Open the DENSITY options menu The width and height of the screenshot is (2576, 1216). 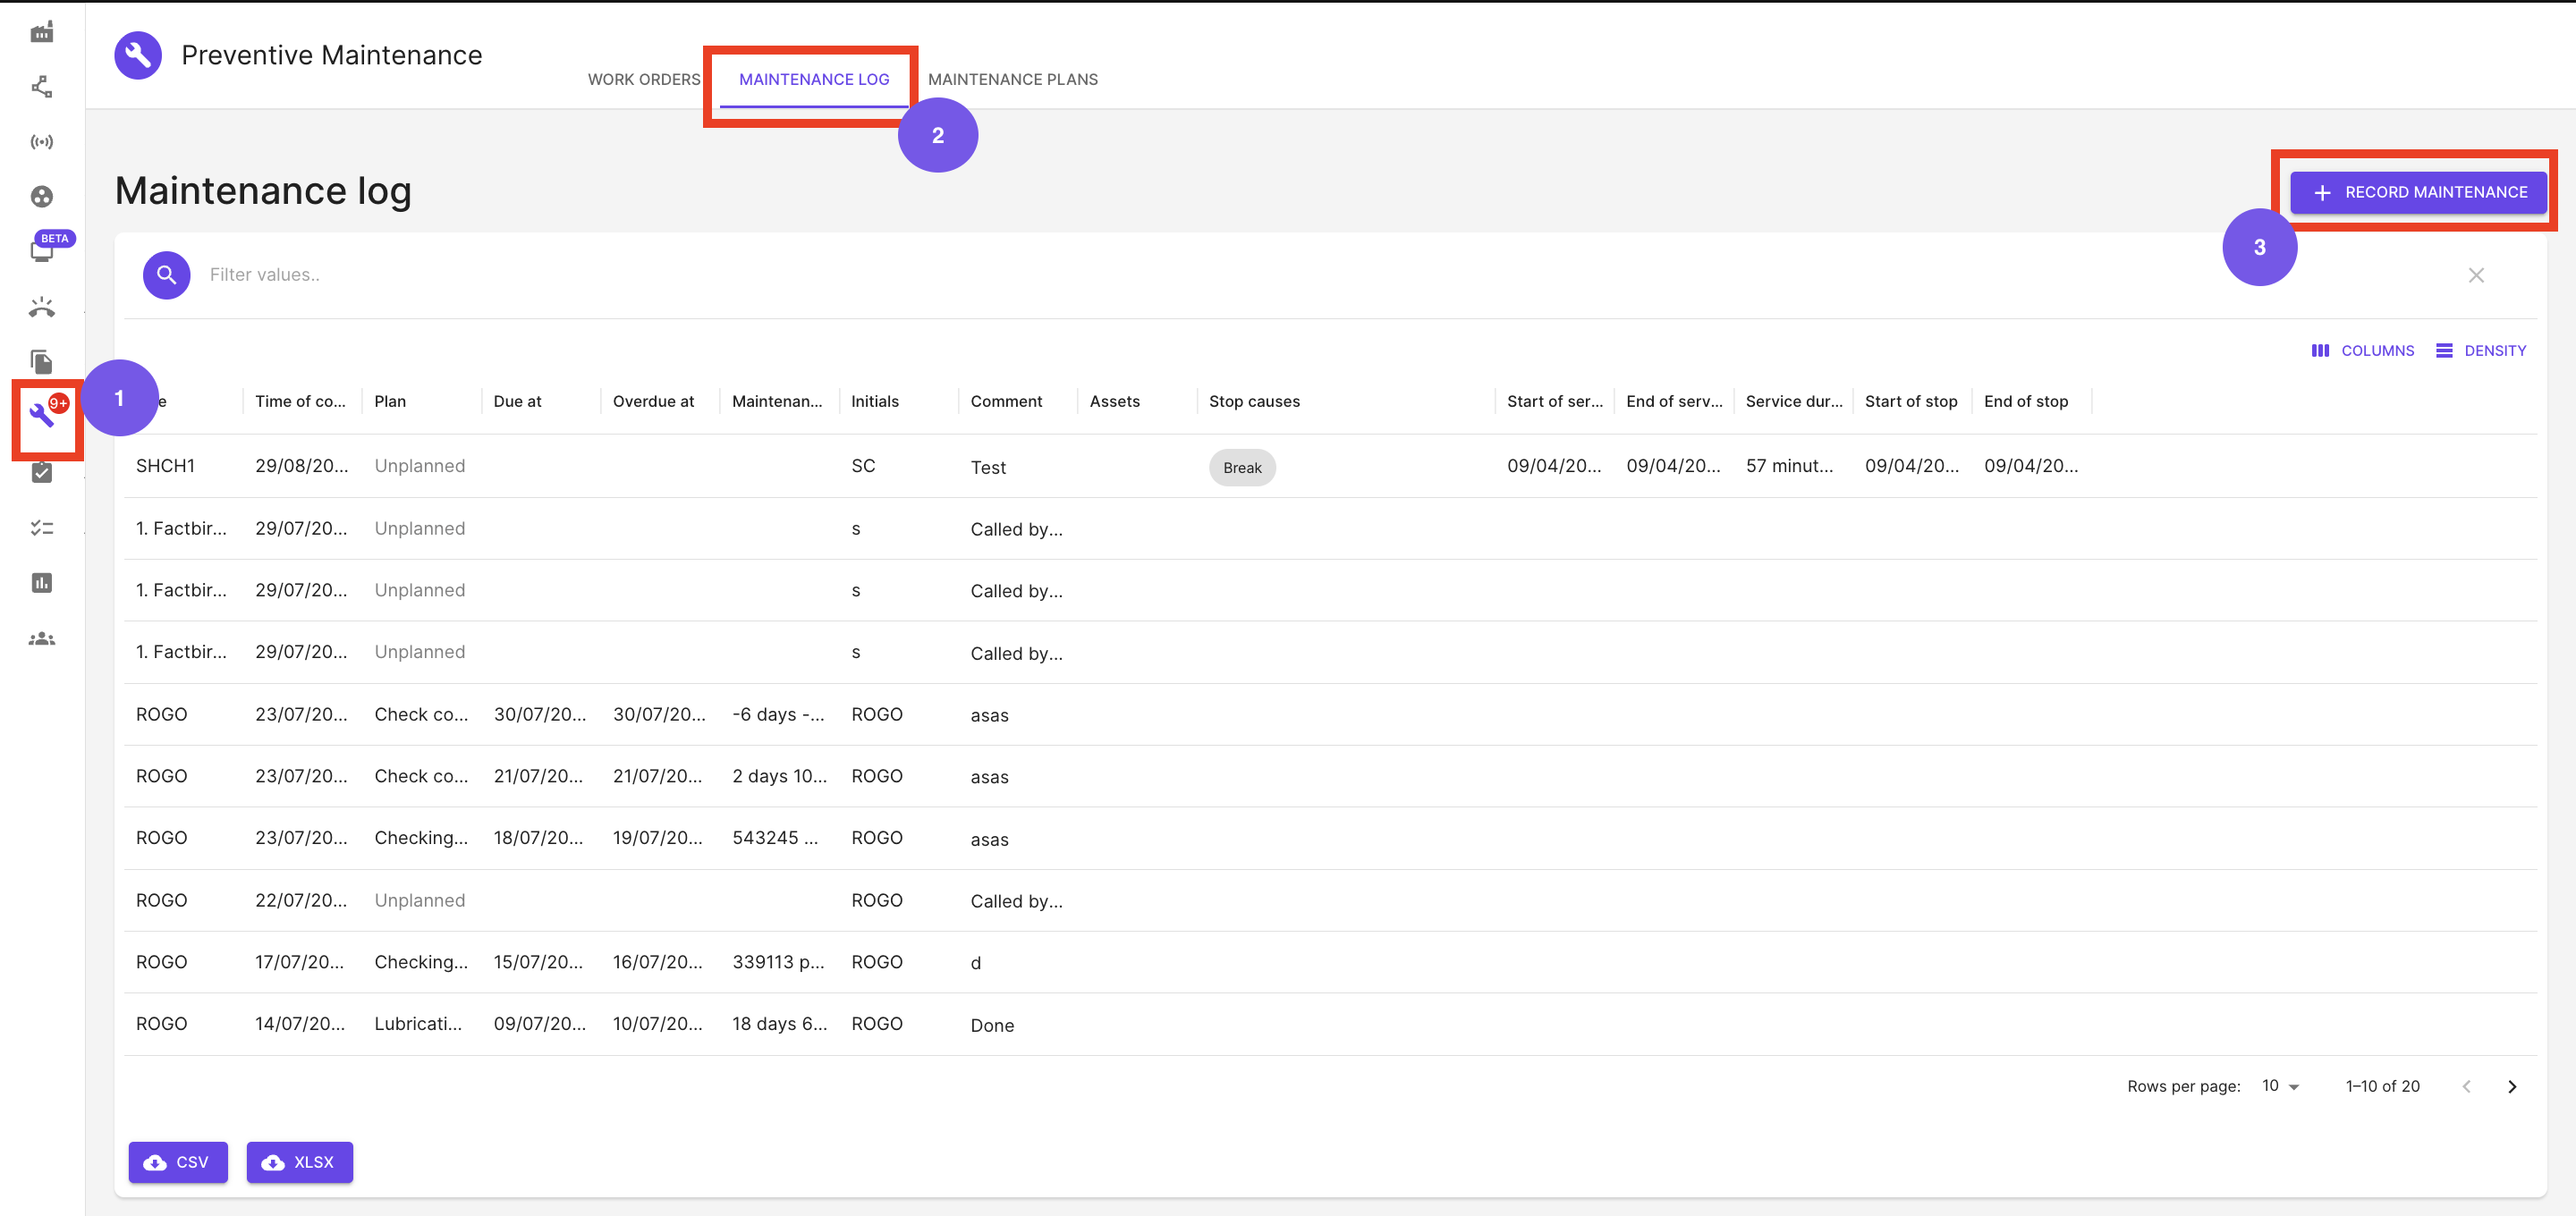(x=2482, y=350)
